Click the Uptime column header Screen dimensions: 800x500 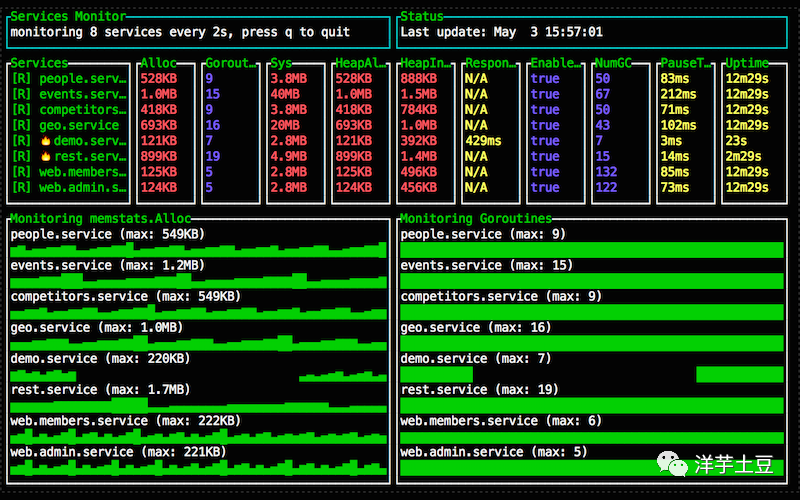click(747, 63)
